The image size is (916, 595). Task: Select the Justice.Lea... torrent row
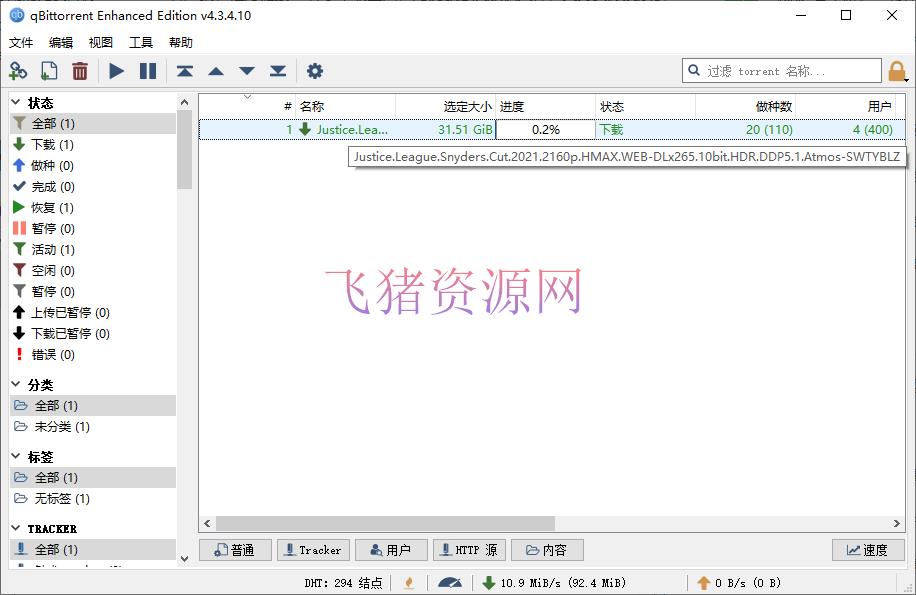(x=552, y=129)
